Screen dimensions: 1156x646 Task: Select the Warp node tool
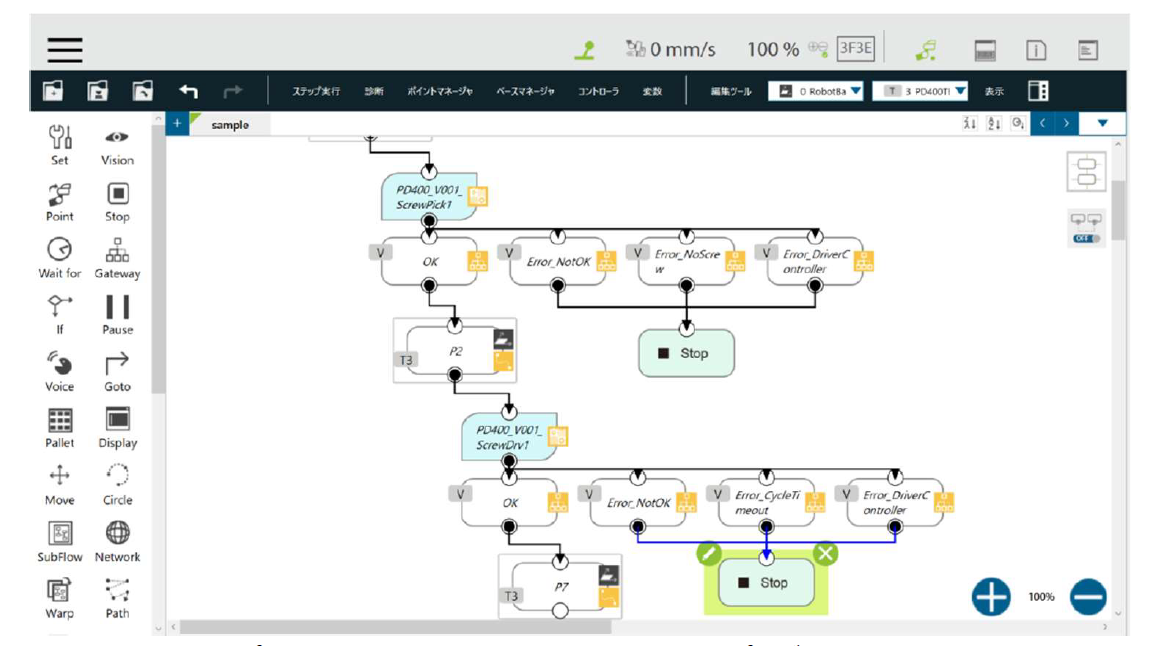[x=60, y=599]
